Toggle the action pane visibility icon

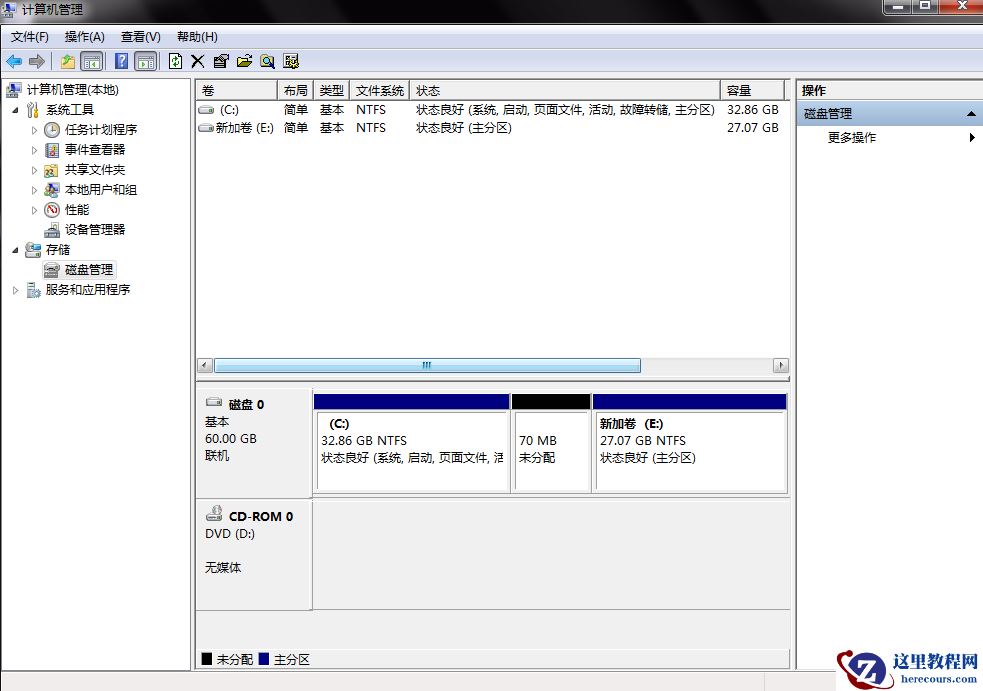click(145, 60)
